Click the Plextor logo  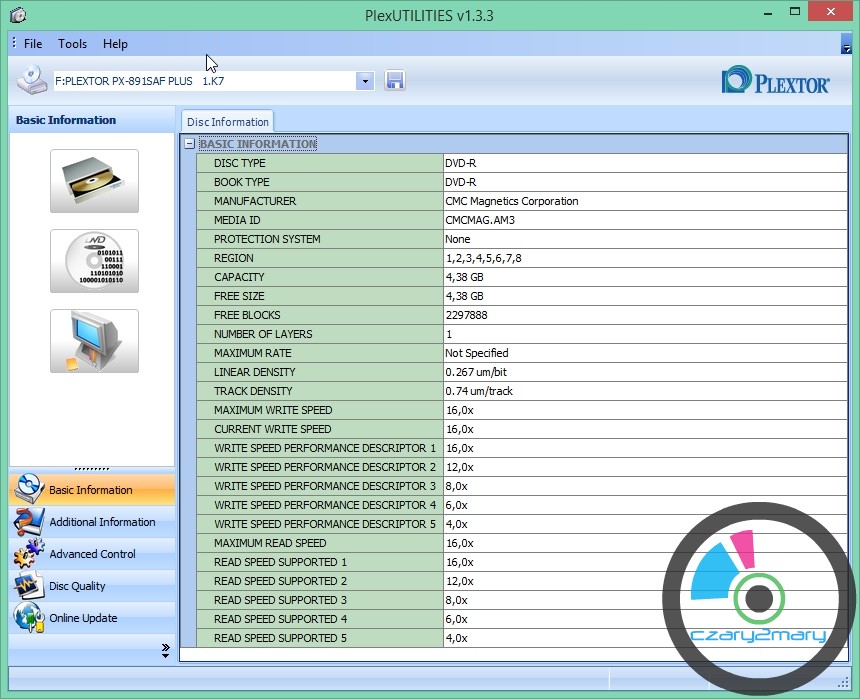coord(775,81)
